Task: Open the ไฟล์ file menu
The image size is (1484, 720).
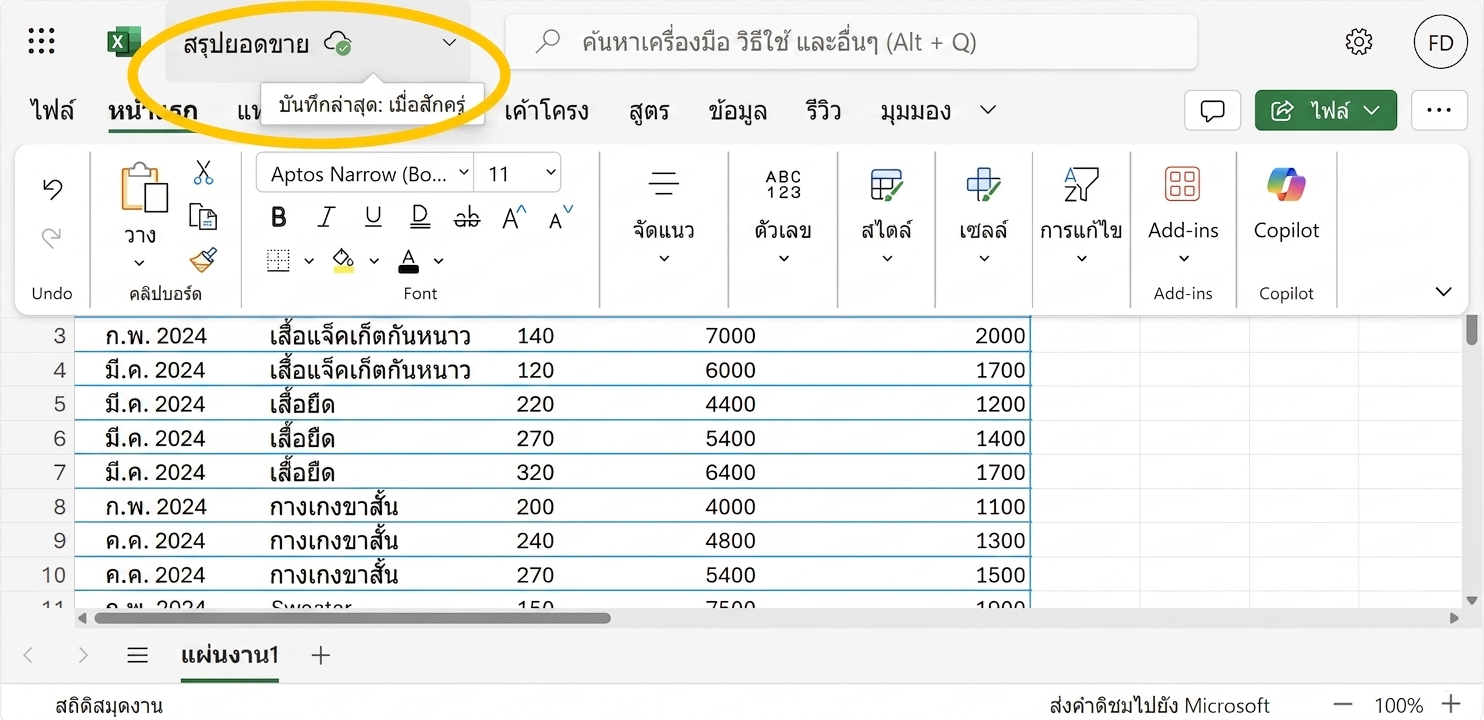Action: click(52, 111)
